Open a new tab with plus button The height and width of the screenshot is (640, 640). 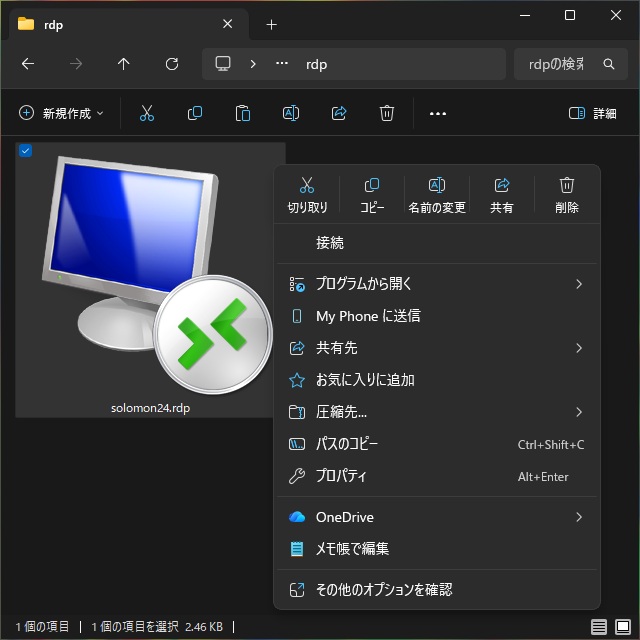point(271,24)
